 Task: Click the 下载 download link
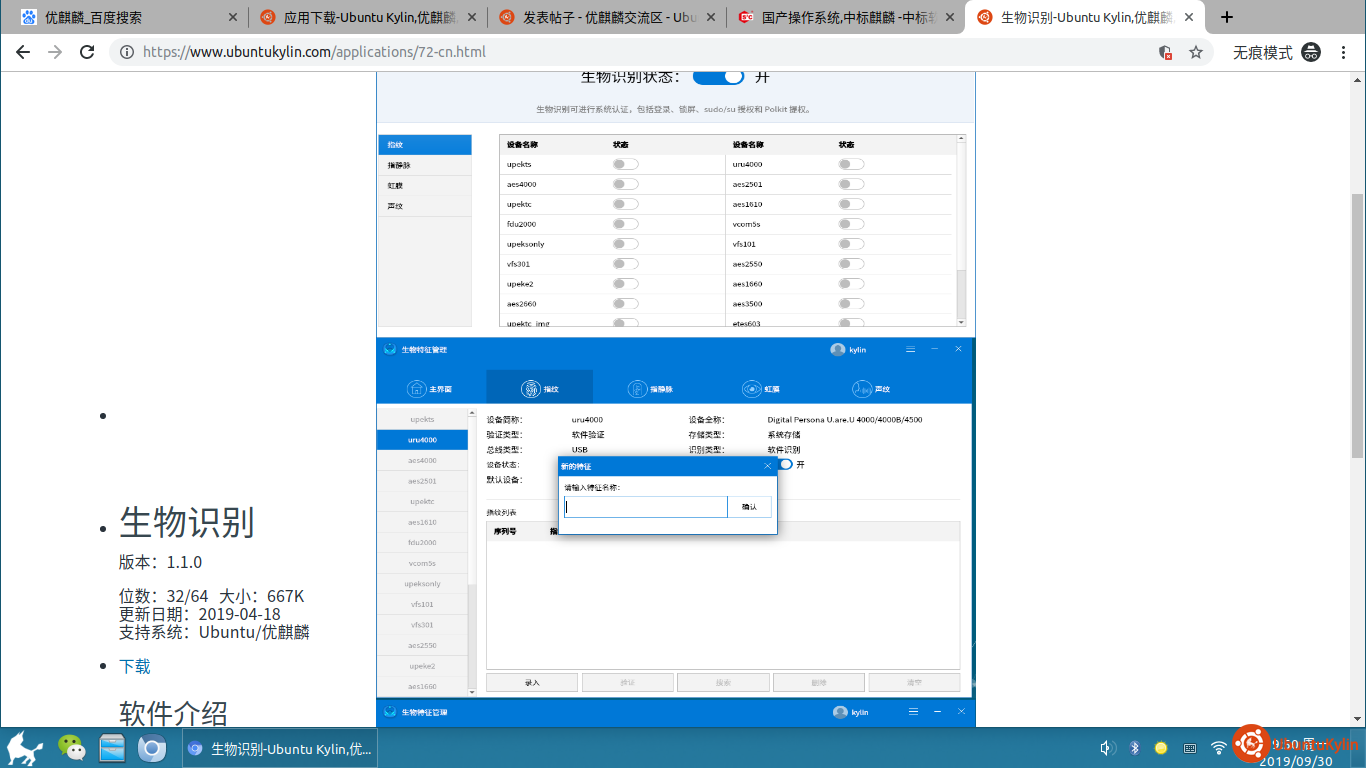(x=135, y=666)
